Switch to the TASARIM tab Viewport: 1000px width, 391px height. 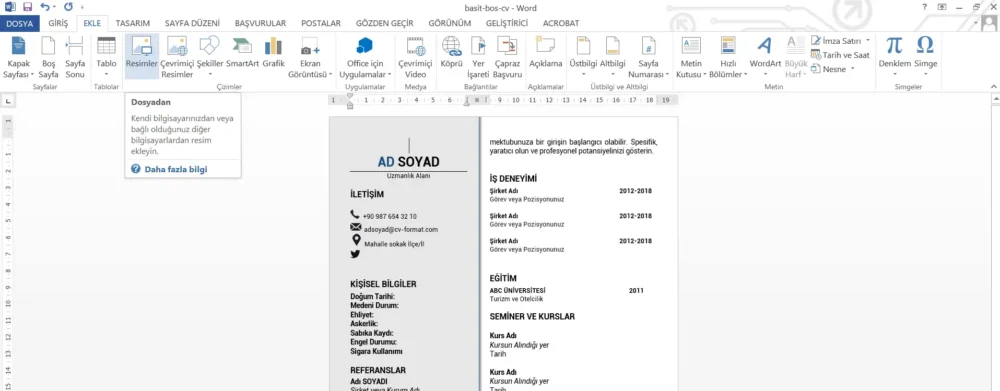point(133,23)
